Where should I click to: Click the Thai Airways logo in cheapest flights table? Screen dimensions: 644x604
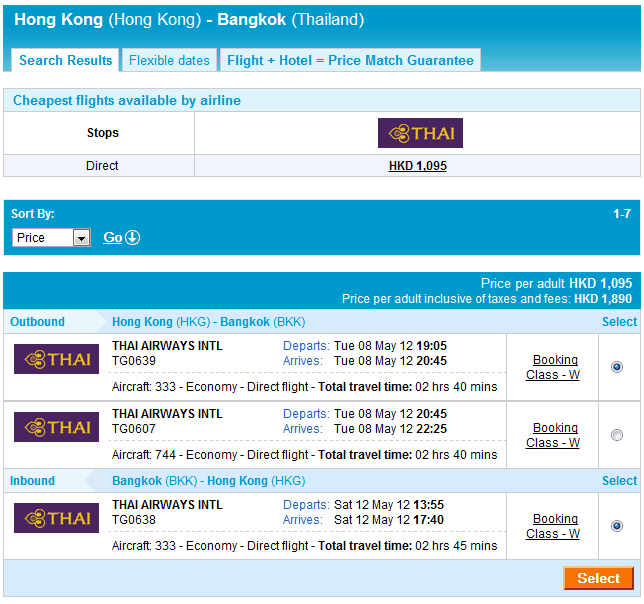tap(420, 133)
